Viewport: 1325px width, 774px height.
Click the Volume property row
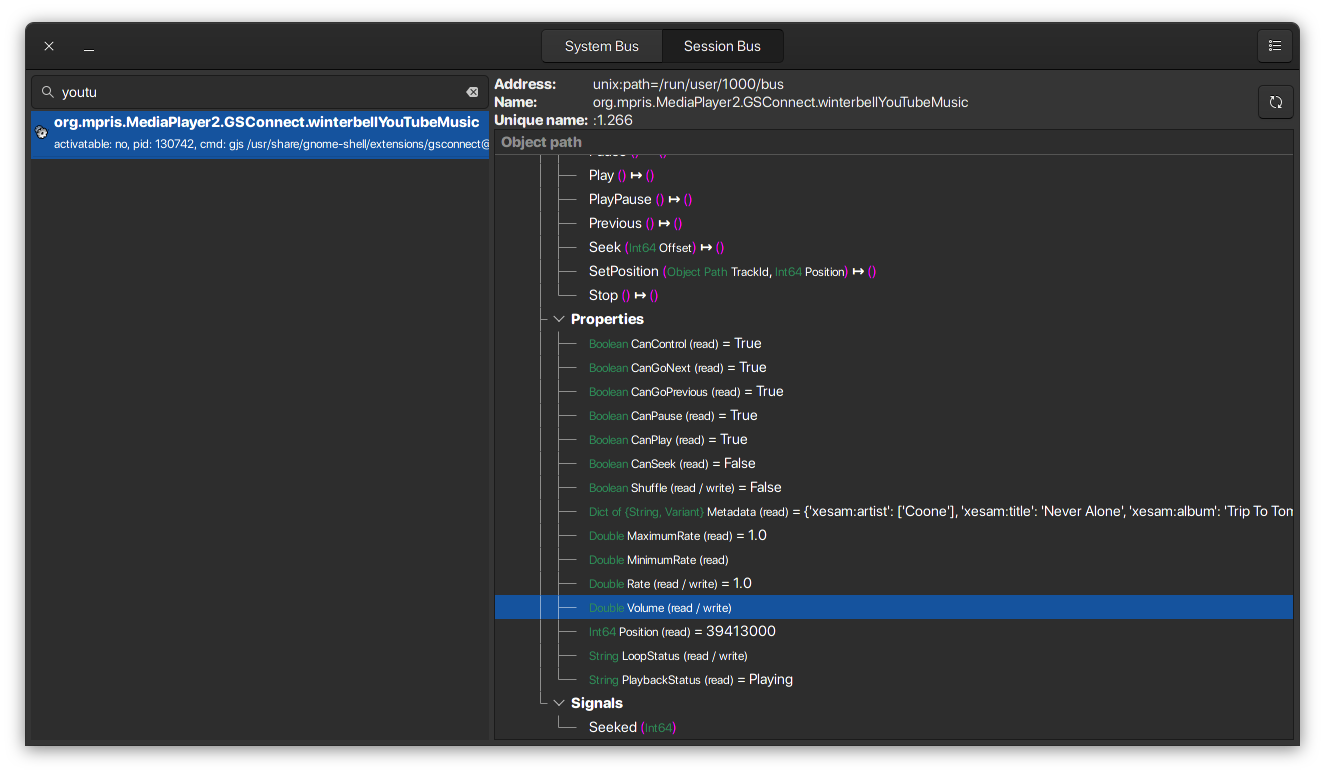tap(660, 607)
